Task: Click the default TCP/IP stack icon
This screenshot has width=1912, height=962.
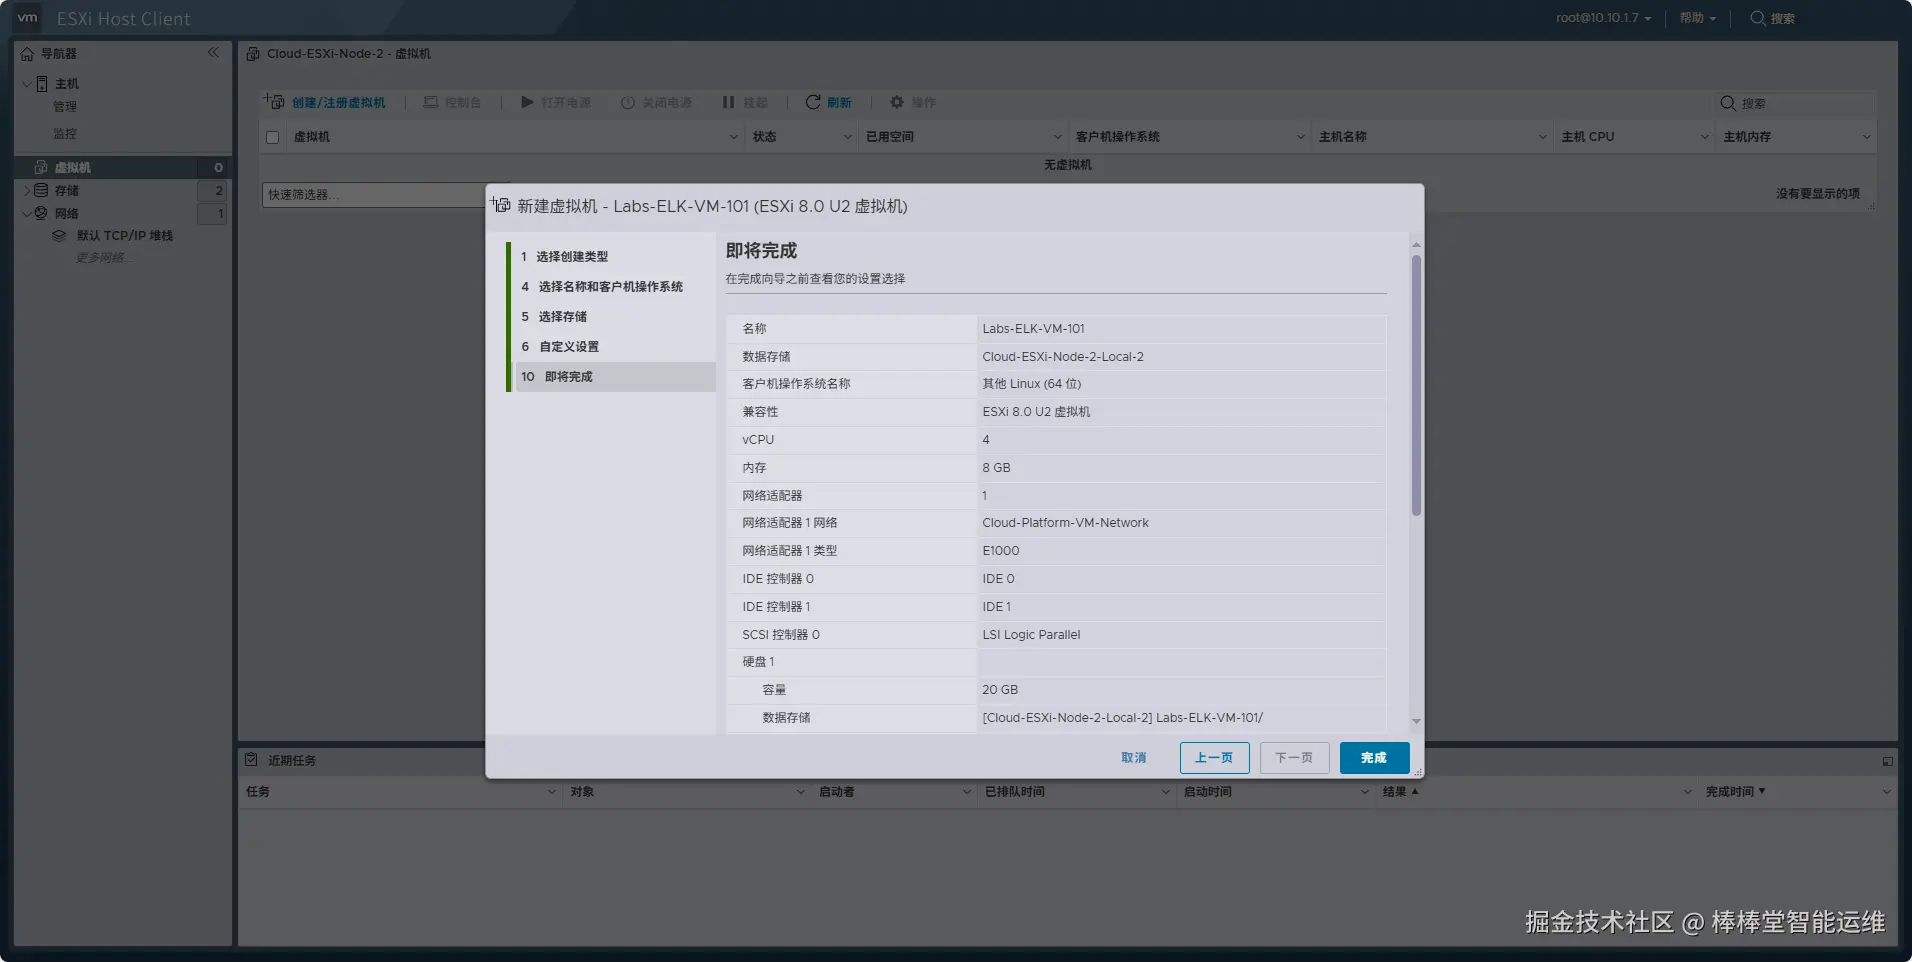Action: pyautogui.click(x=59, y=236)
